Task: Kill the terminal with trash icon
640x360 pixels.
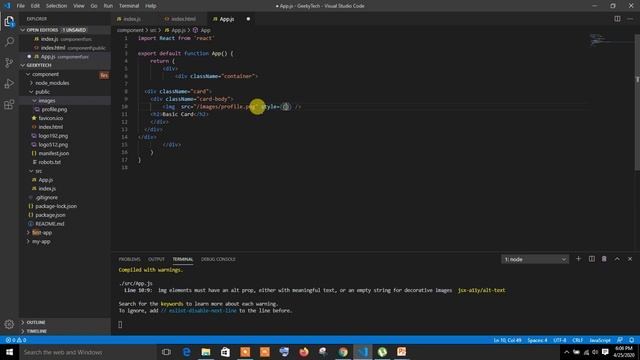Action: point(604,259)
